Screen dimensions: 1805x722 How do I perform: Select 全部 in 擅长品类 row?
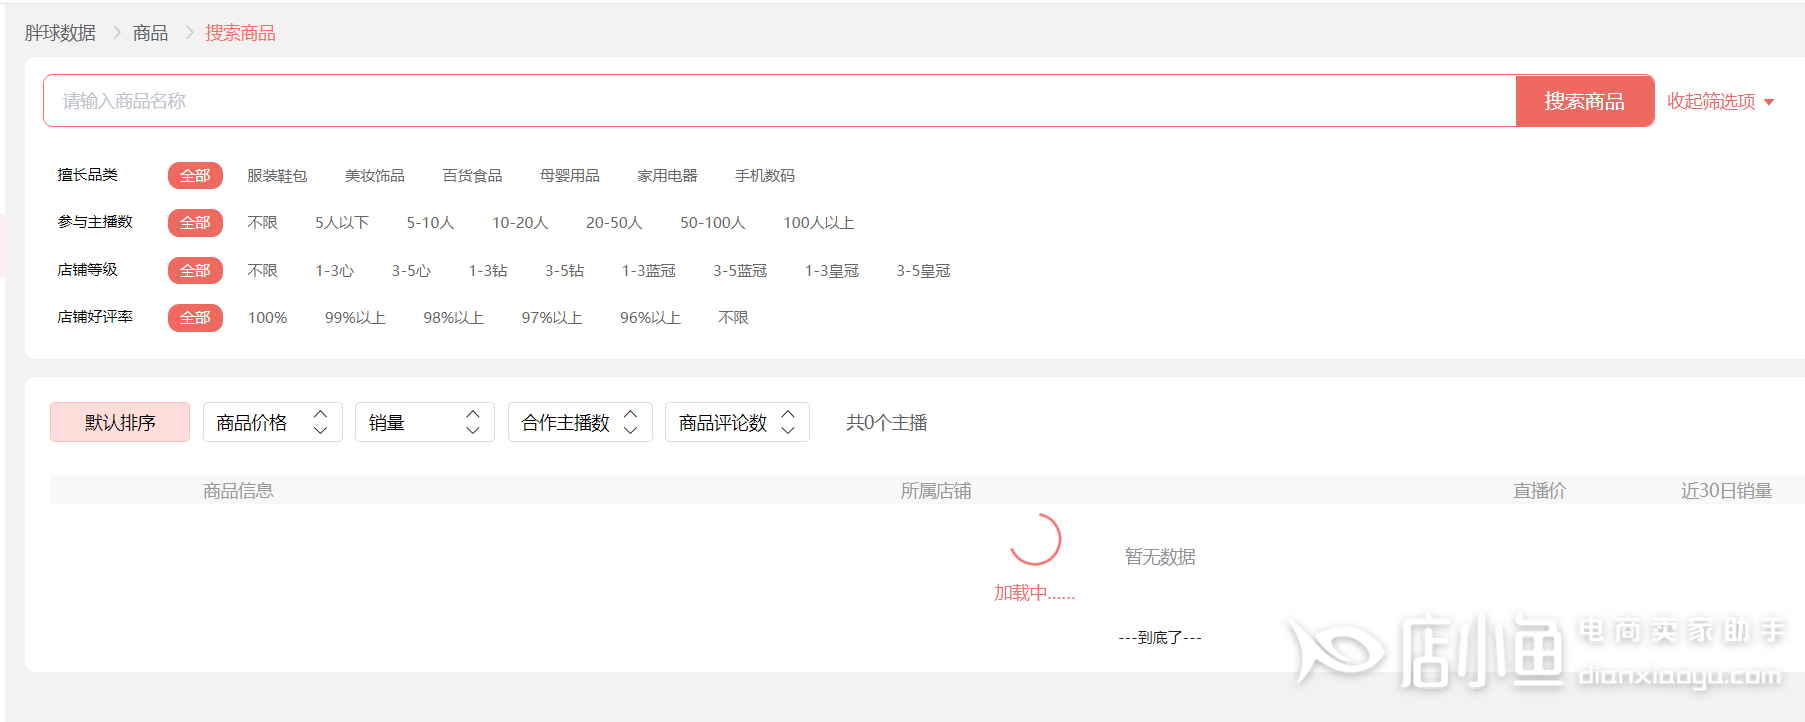point(195,176)
